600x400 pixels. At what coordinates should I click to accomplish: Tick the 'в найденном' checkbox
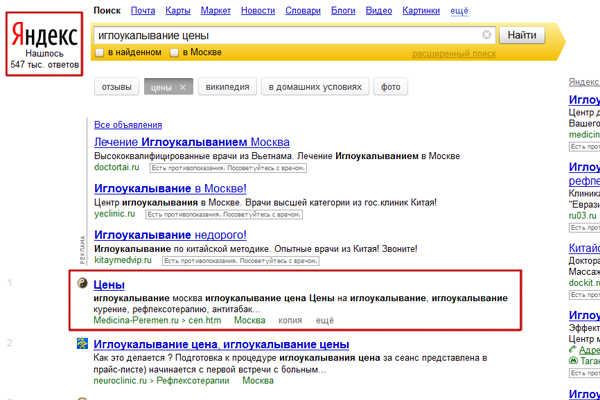click(99, 52)
